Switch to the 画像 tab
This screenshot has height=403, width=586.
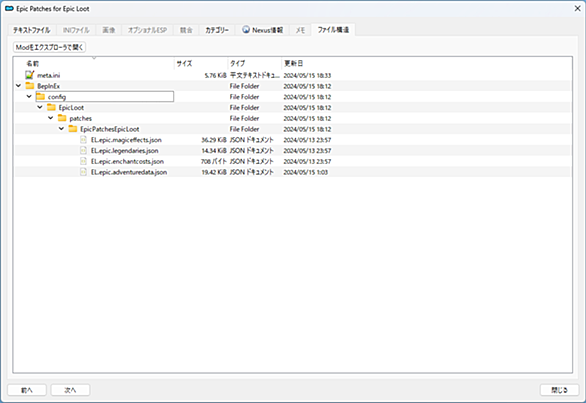tap(109, 30)
